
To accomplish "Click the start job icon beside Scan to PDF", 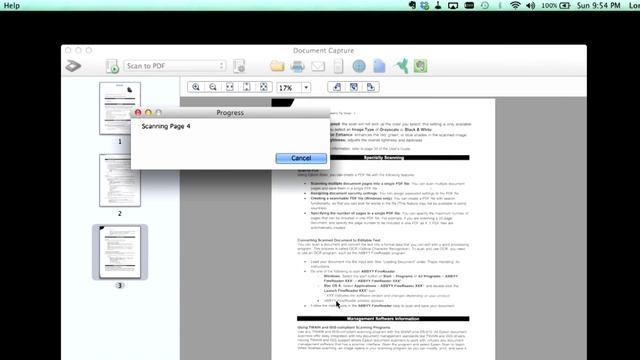I will [112, 66].
